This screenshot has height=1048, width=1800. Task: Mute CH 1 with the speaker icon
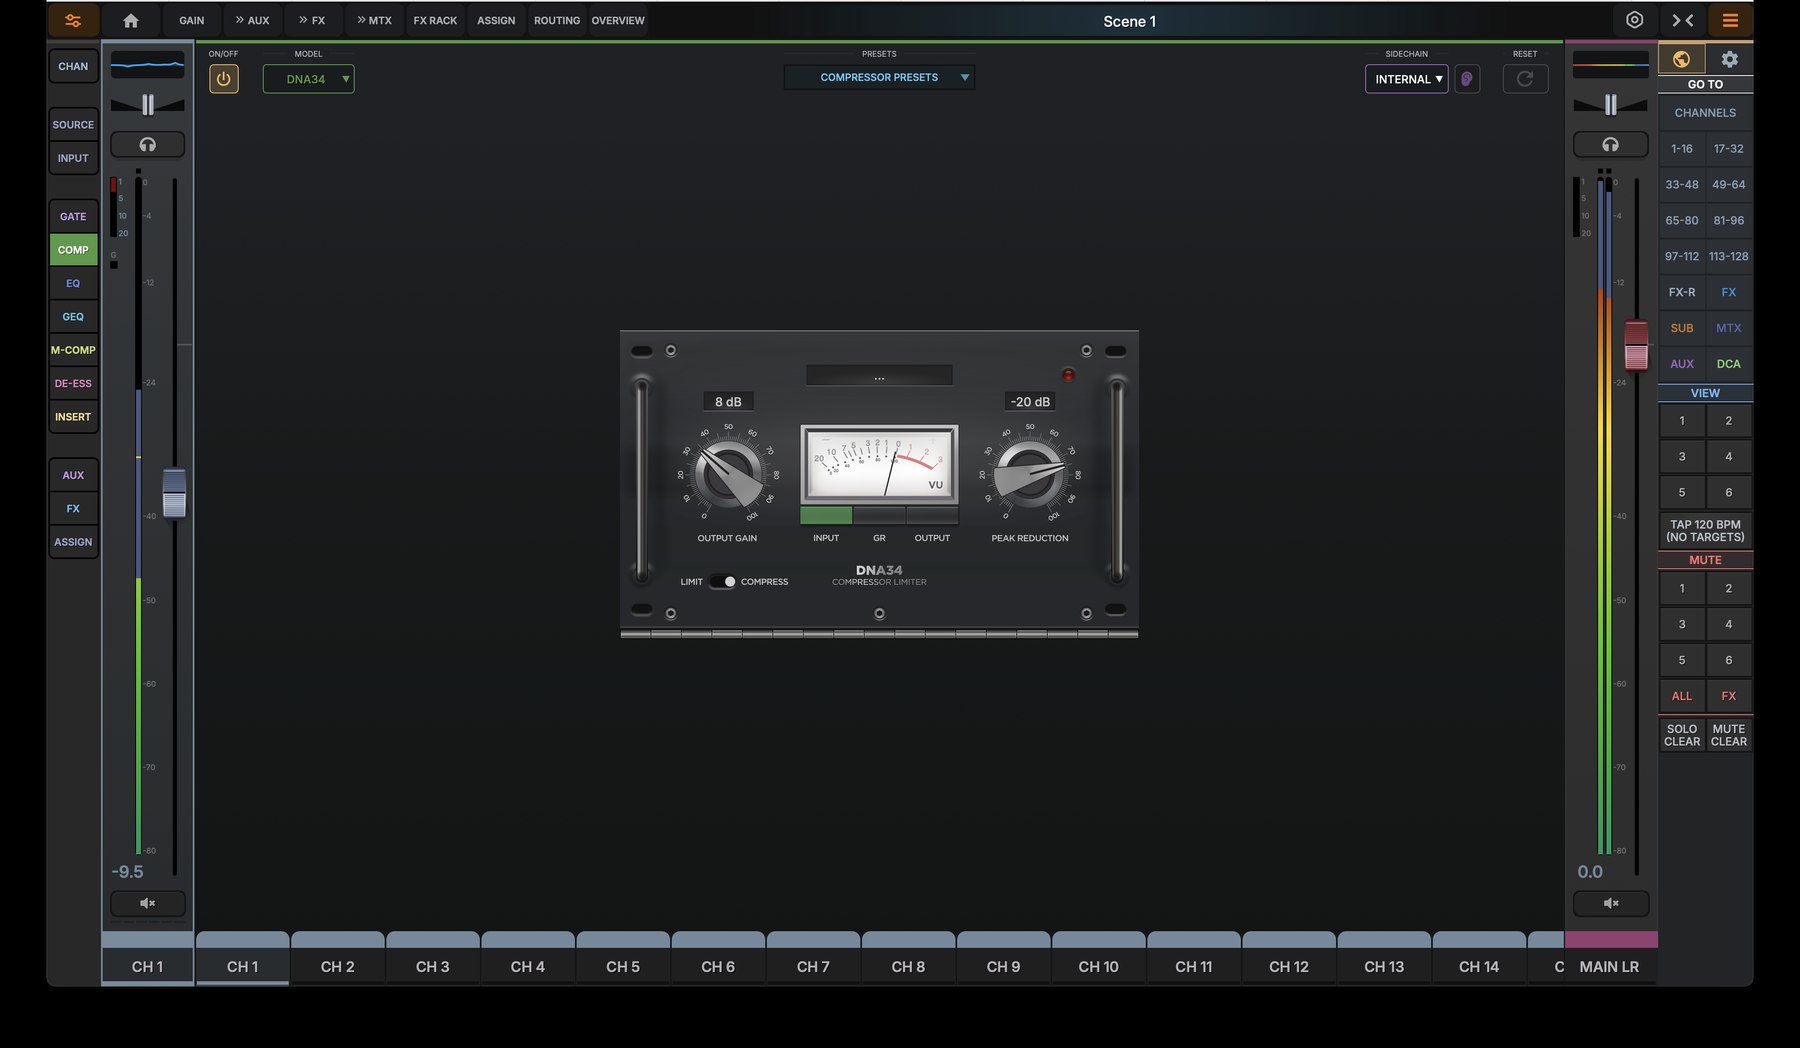coord(147,903)
